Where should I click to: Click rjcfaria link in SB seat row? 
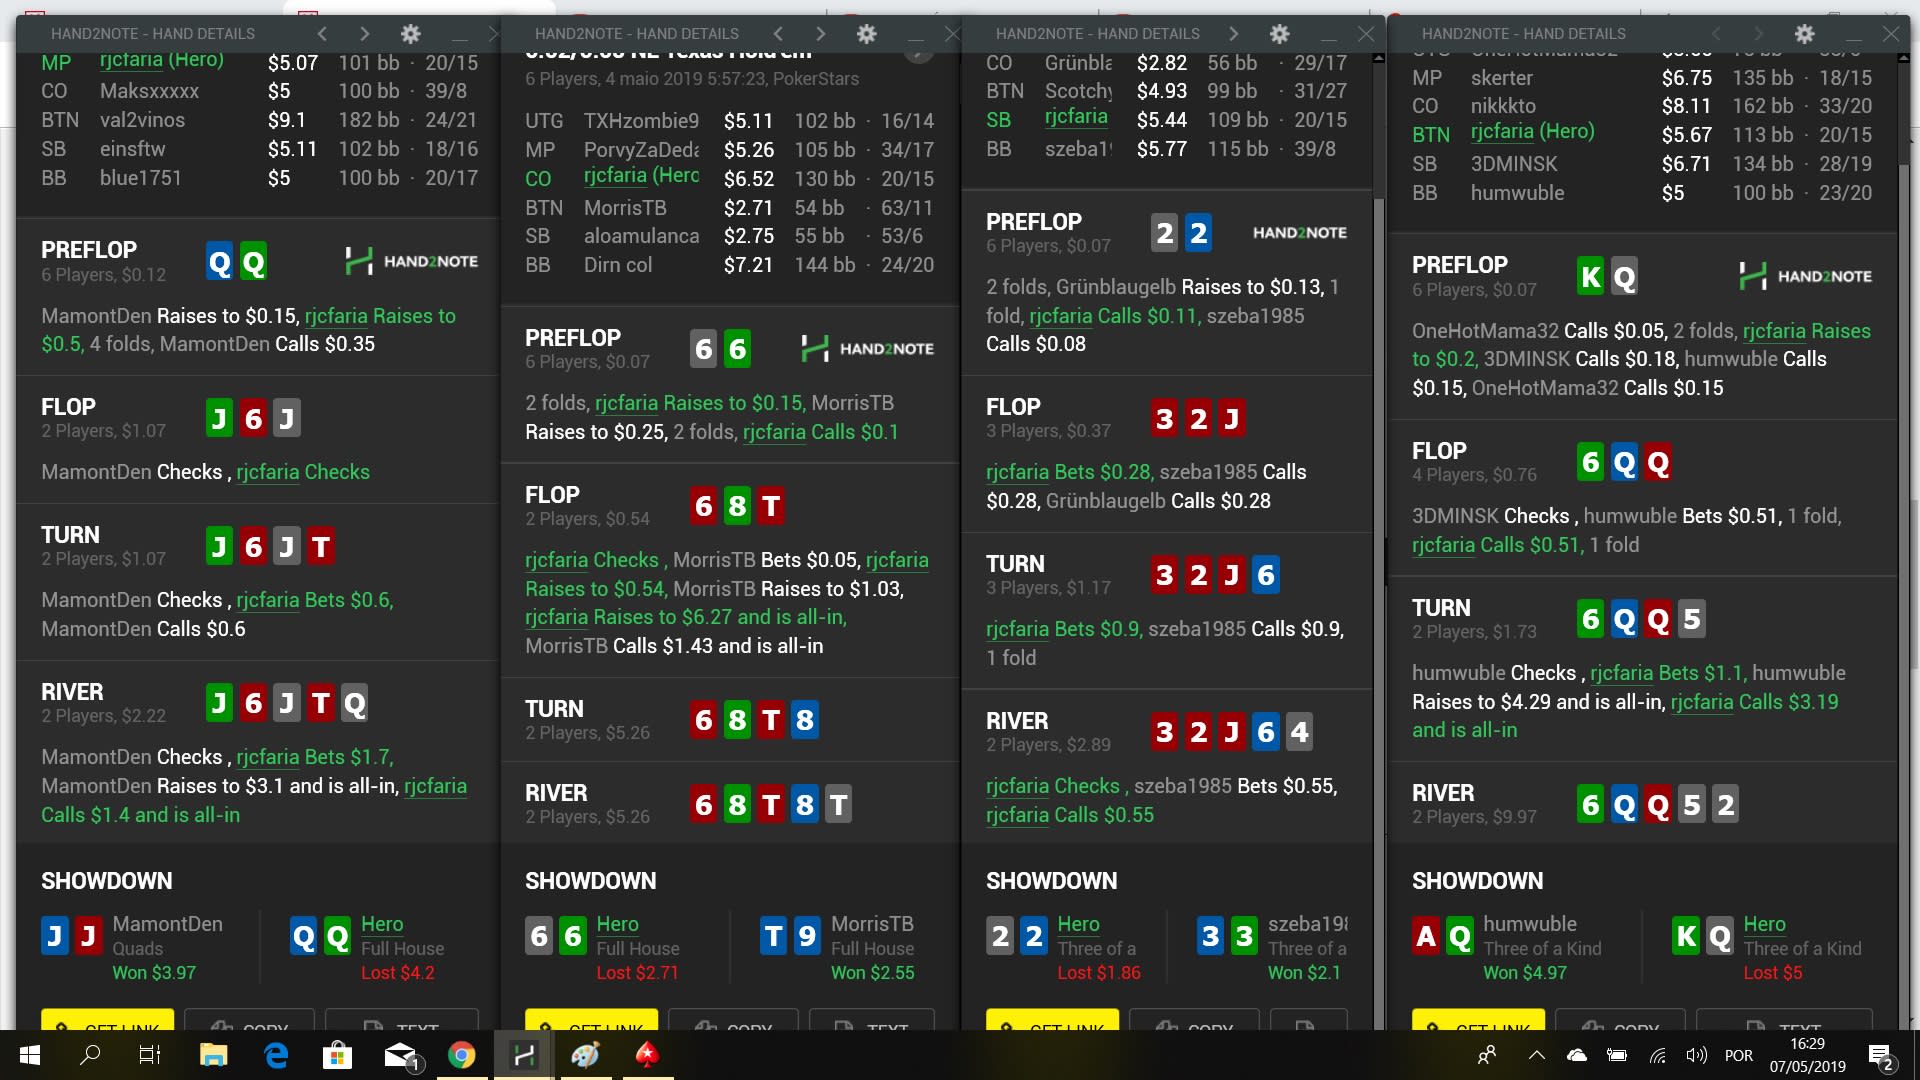click(1076, 117)
